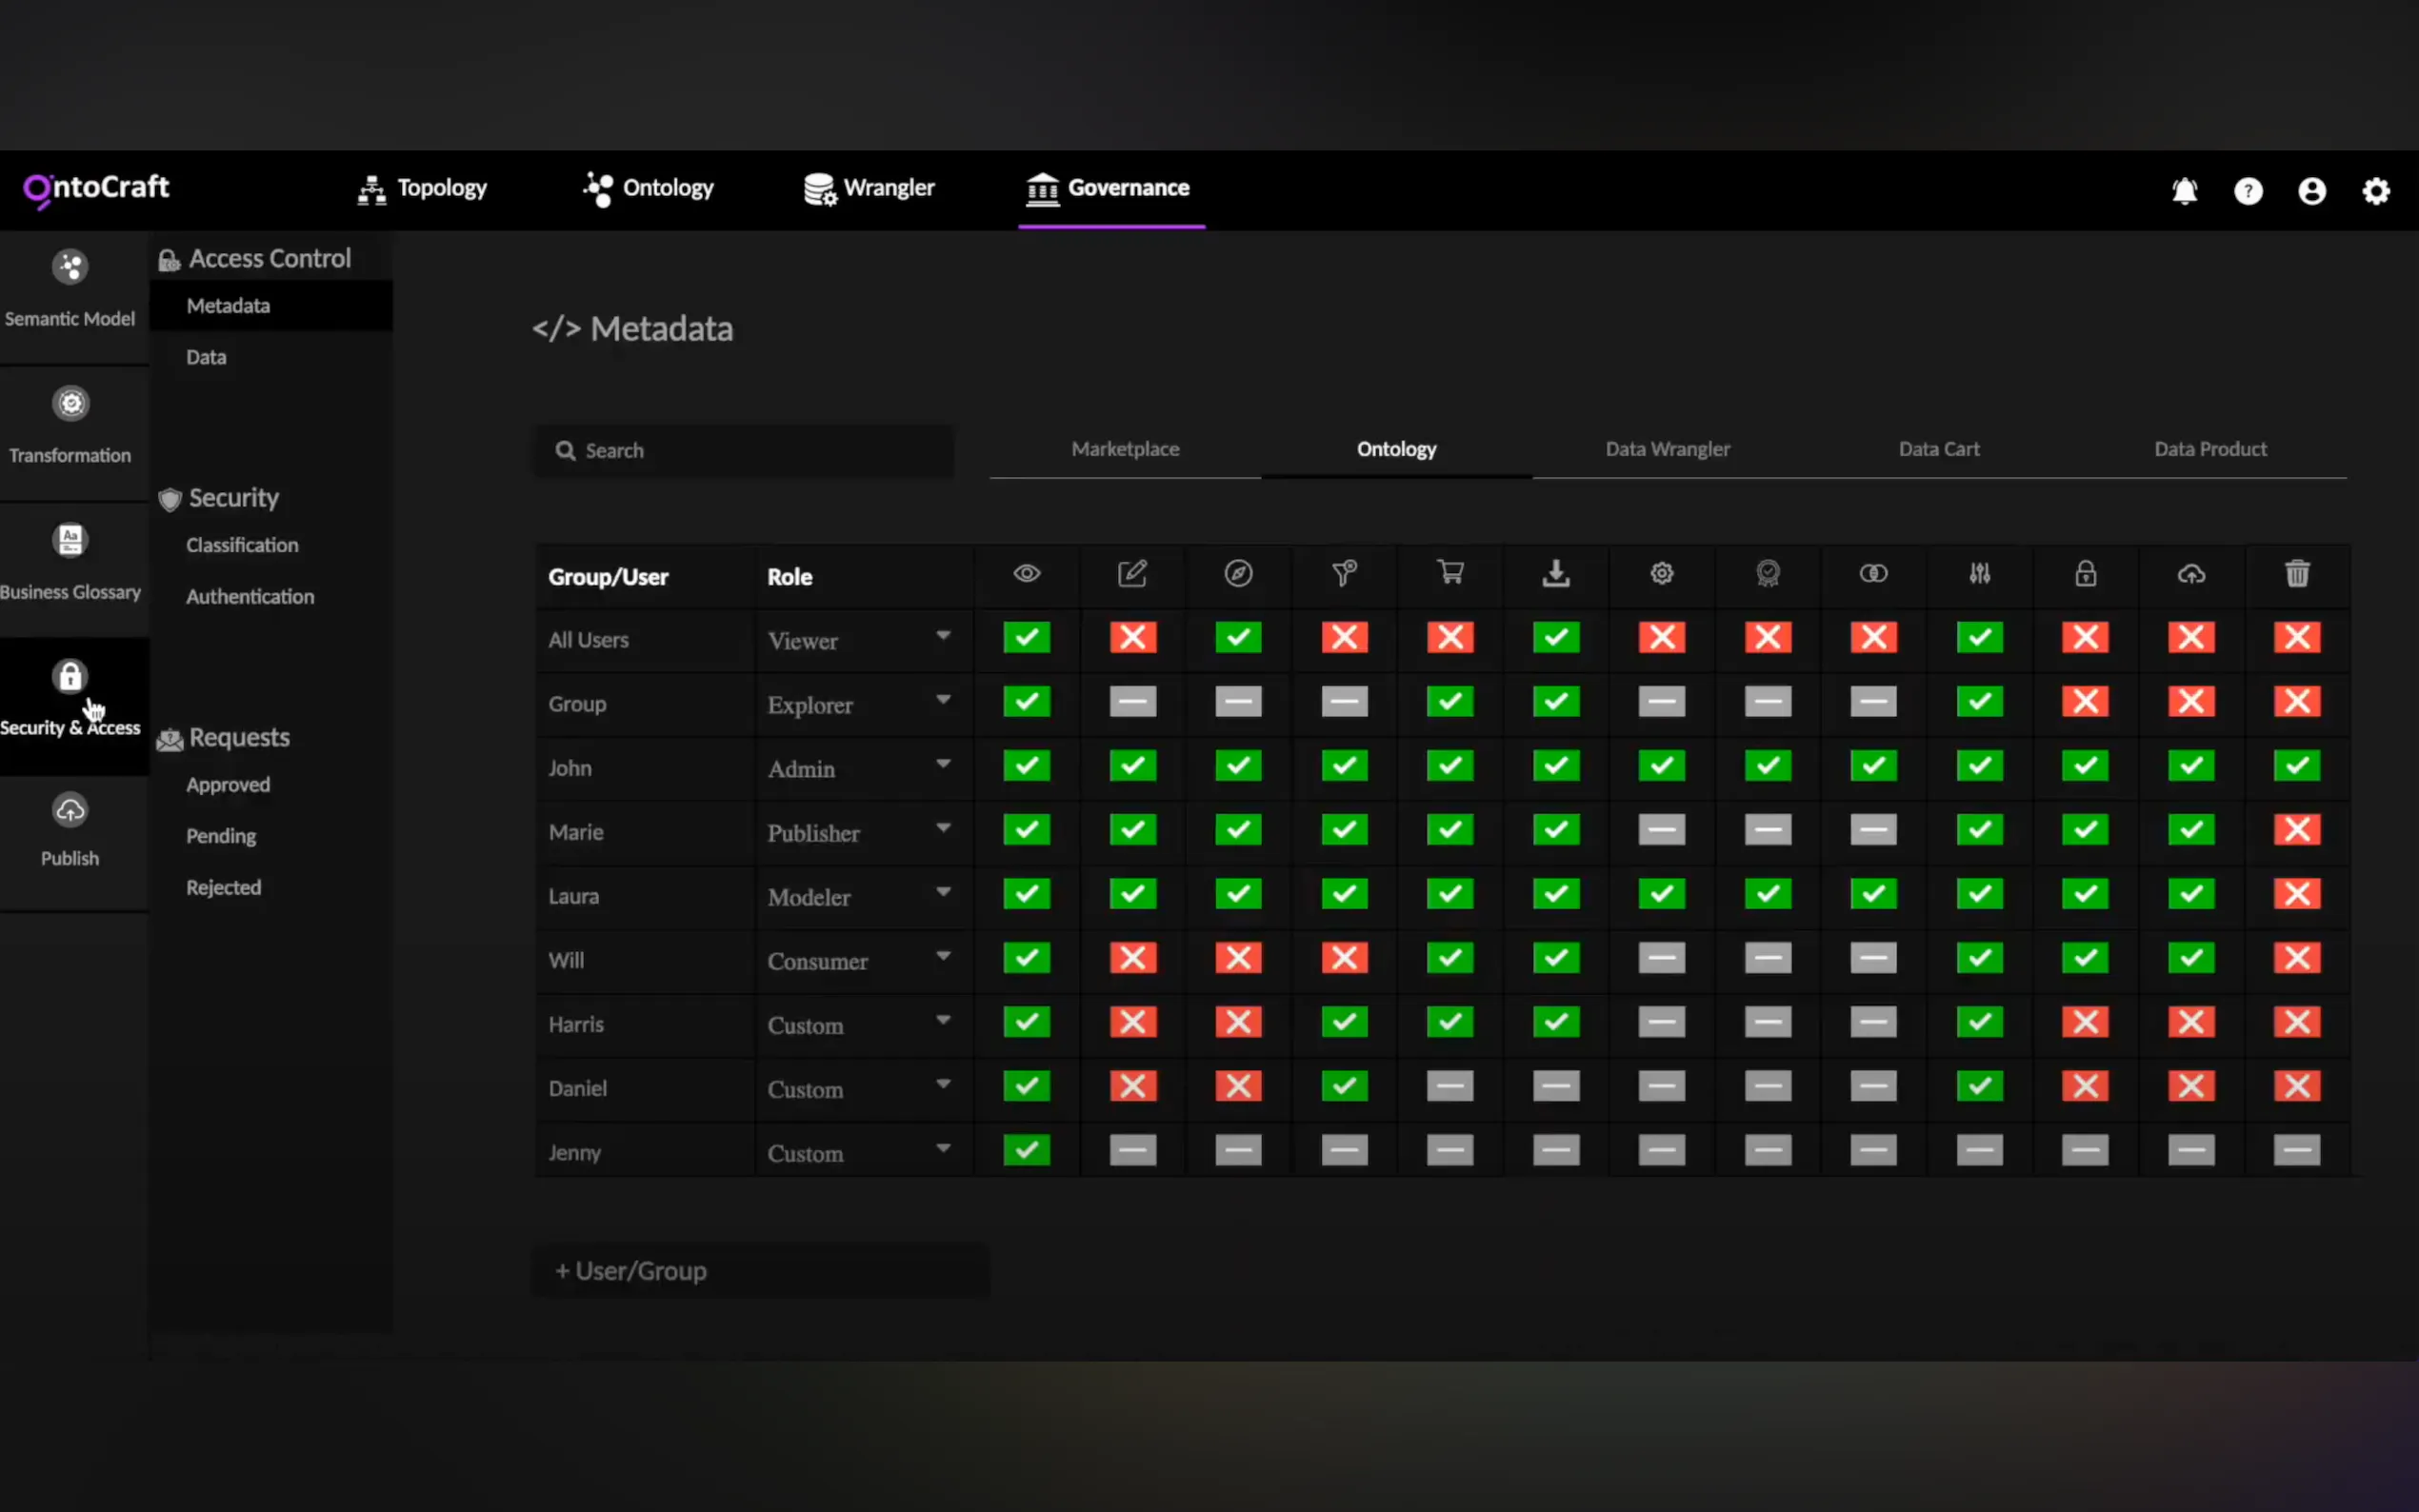Open Harris's Custom role dropdown
Screen dimensions: 2419x1512
pyautogui.click(x=943, y=1021)
